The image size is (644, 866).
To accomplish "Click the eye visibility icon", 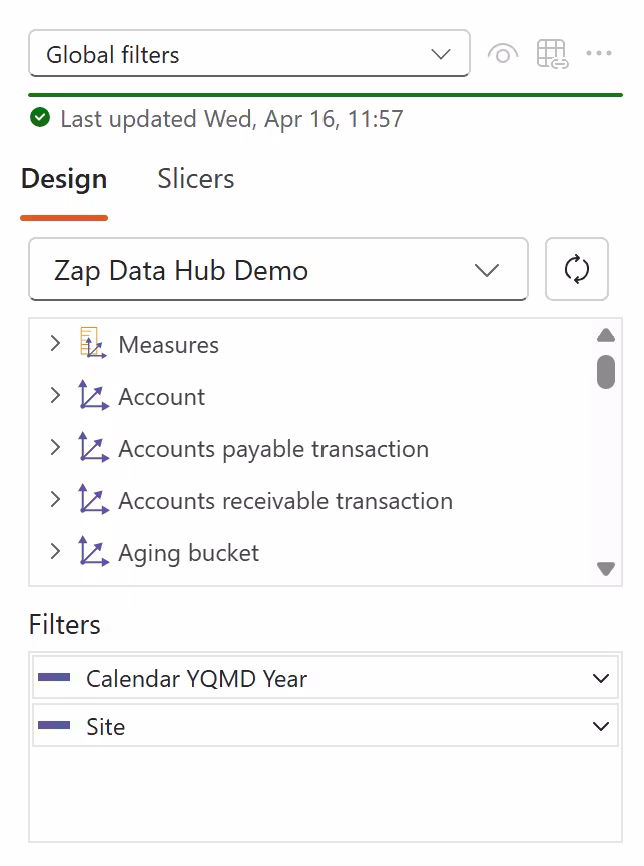I will [503, 54].
